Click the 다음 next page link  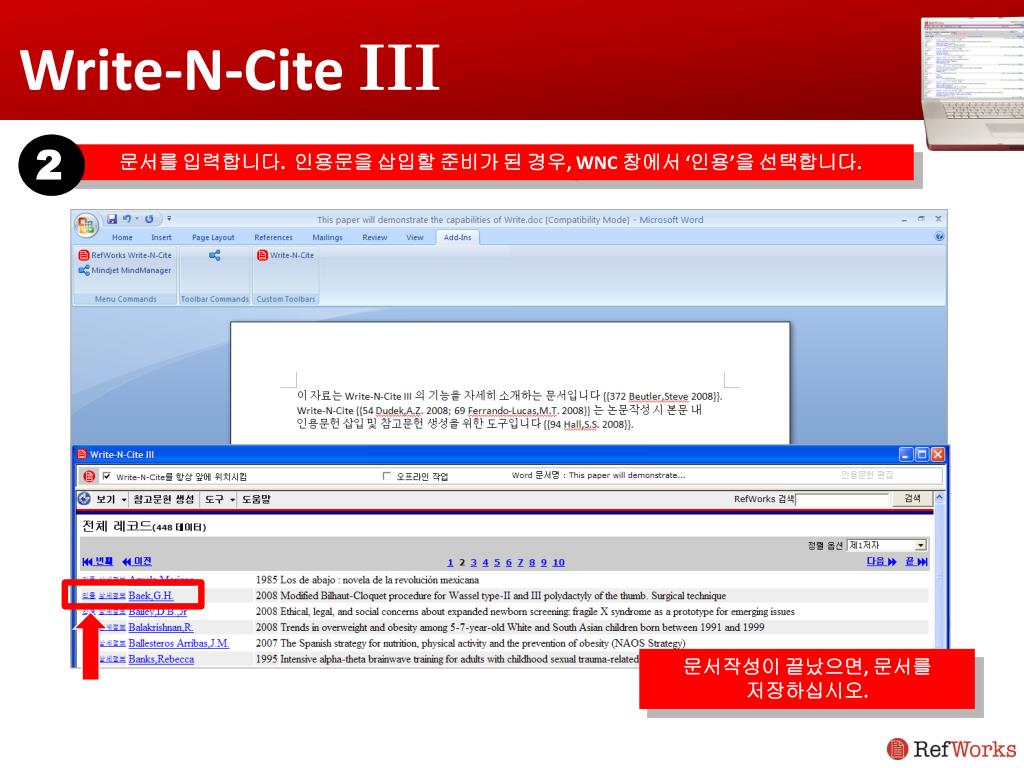point(882,562)
